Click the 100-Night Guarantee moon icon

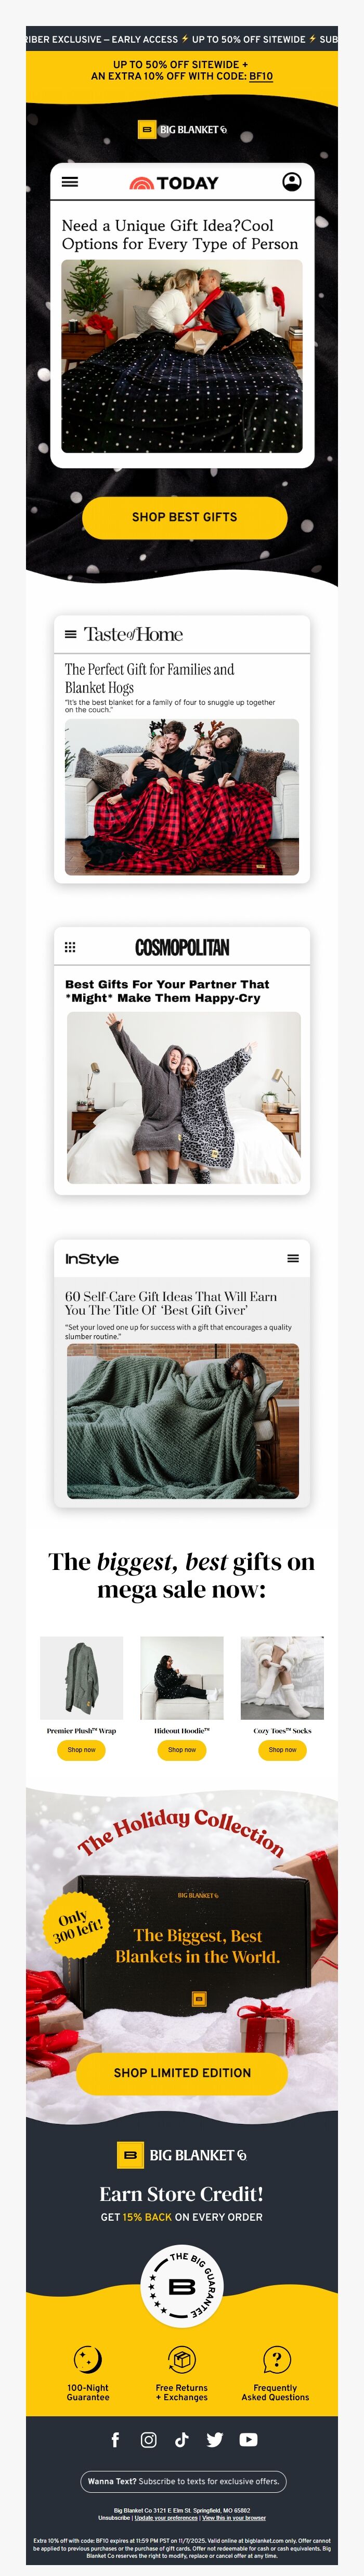coord(88,2359)
